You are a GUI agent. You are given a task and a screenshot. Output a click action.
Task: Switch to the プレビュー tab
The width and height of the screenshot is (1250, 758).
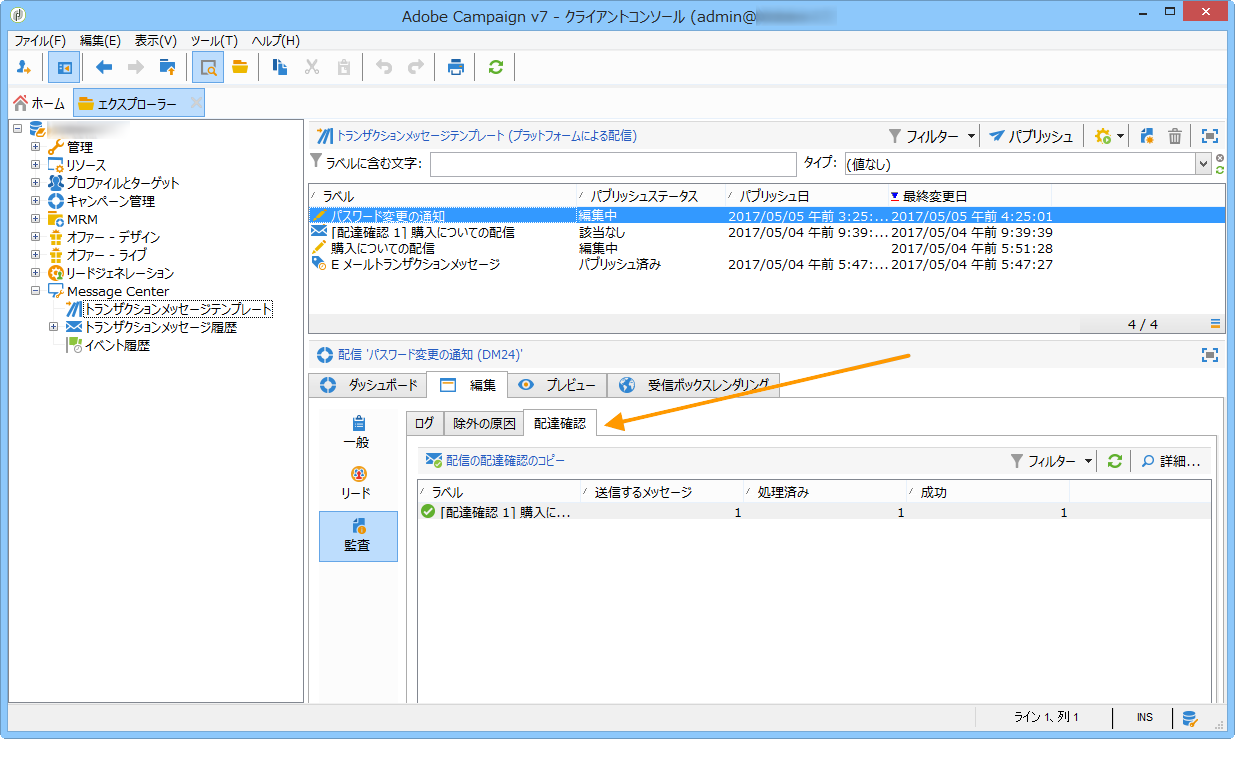coord(557,385)
